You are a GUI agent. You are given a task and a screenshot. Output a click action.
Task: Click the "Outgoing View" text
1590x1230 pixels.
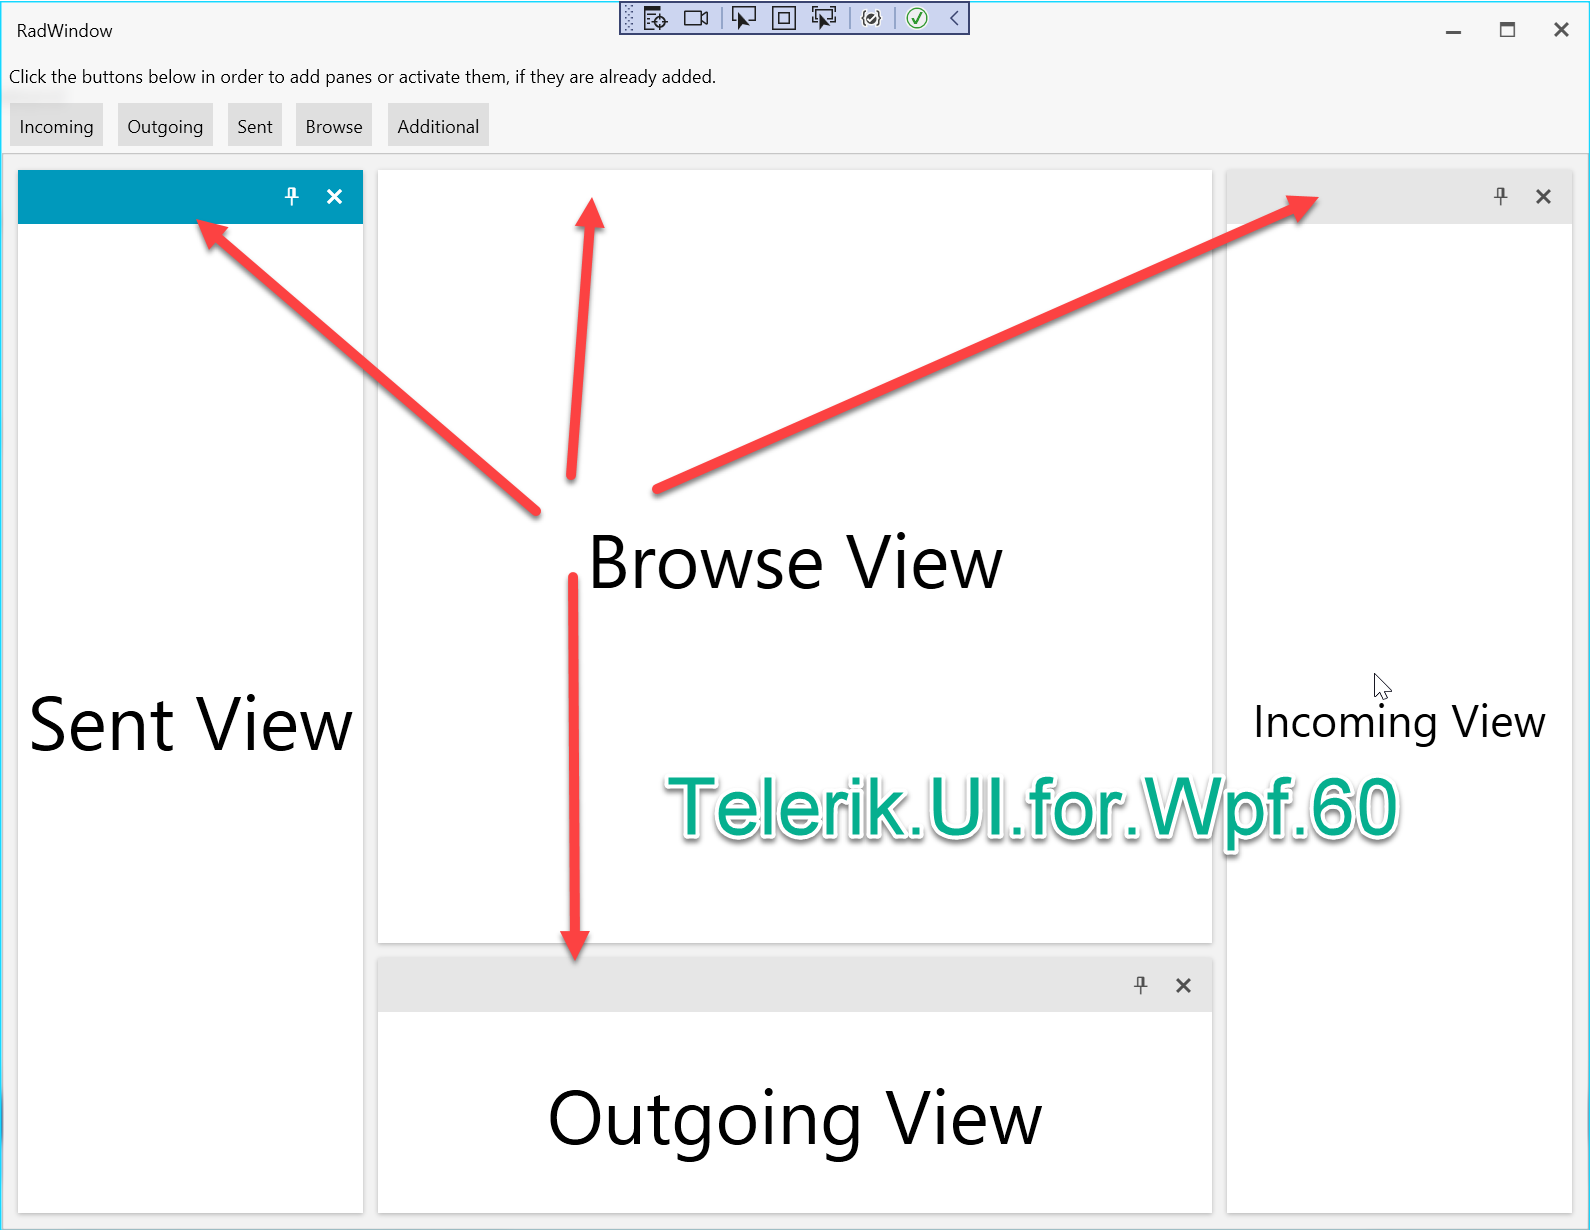[x=795, y=1120]
